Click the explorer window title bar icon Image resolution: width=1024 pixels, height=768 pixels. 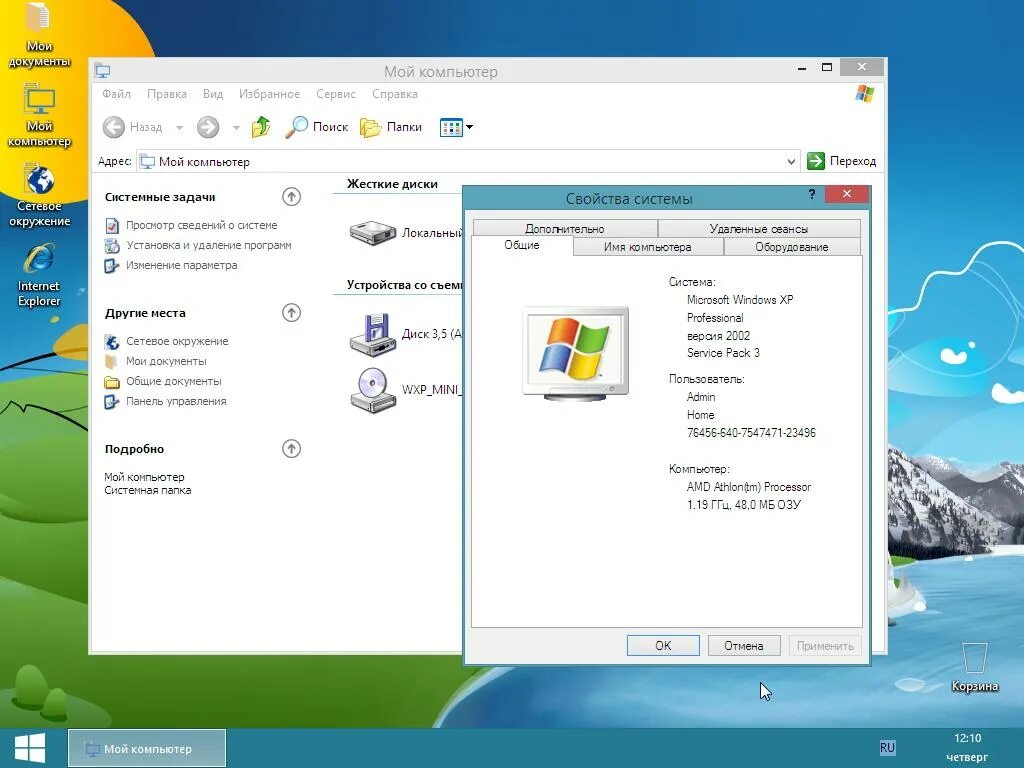pyautogui.click(x=103, y=71)
